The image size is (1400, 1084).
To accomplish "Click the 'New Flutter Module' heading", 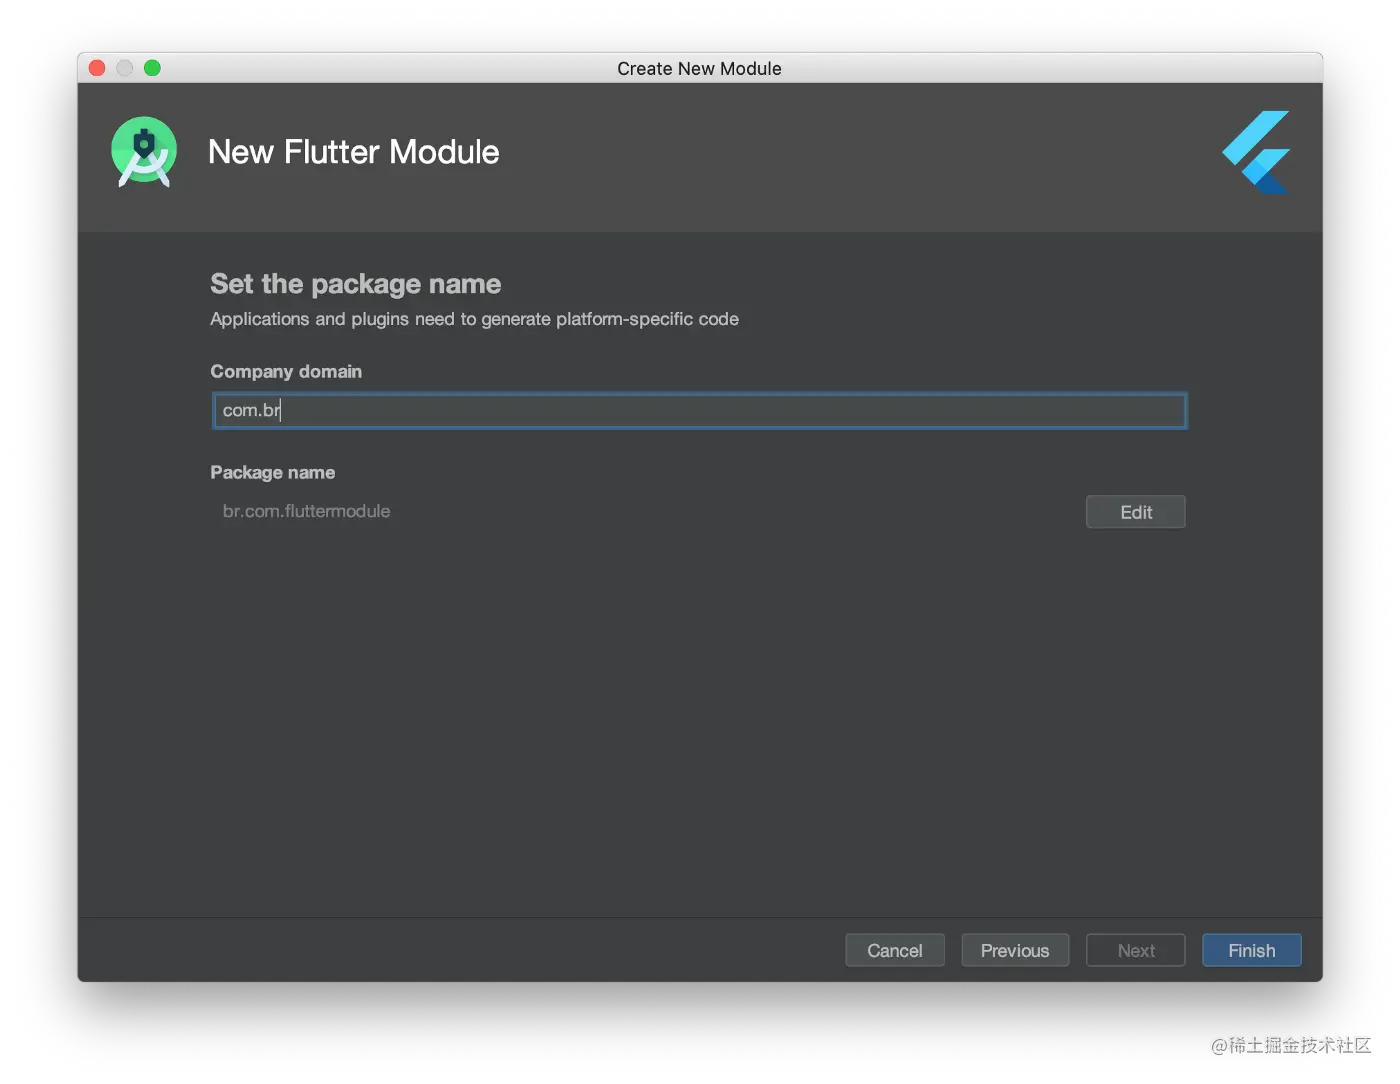I will (x=353, y=152).
